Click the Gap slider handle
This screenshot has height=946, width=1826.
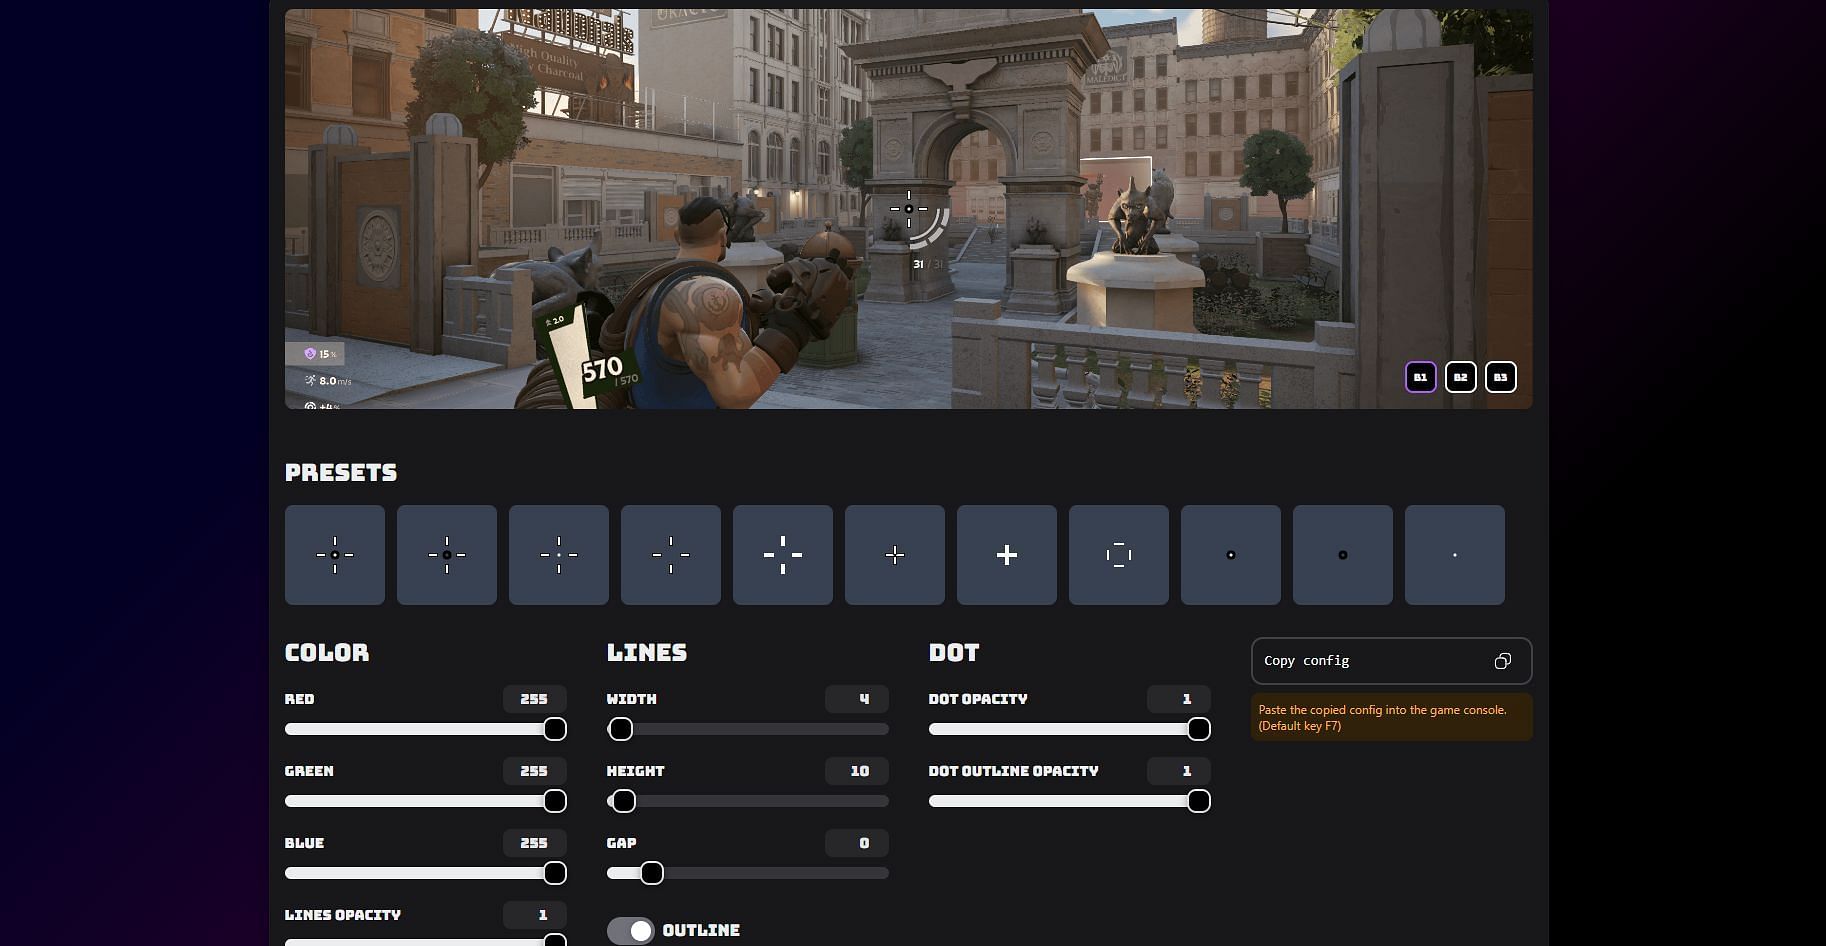[x=652, y=873]
